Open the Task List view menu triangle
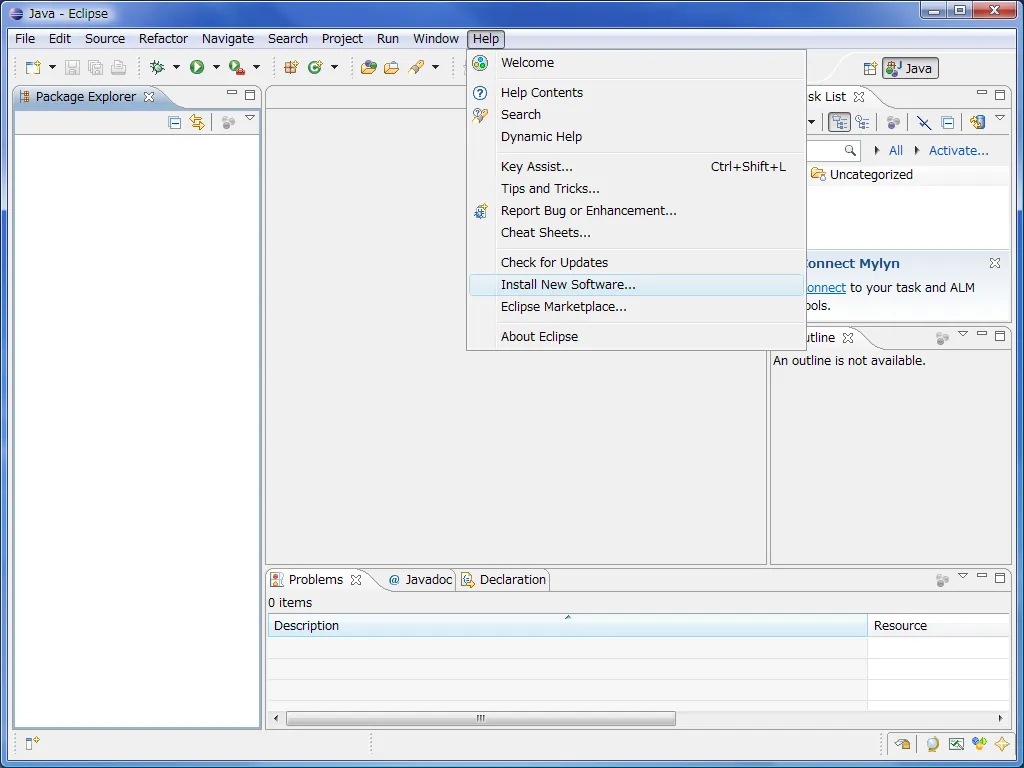Viewport: 1024px width, 768px height. pyautogui.click(x=999, y=118)
